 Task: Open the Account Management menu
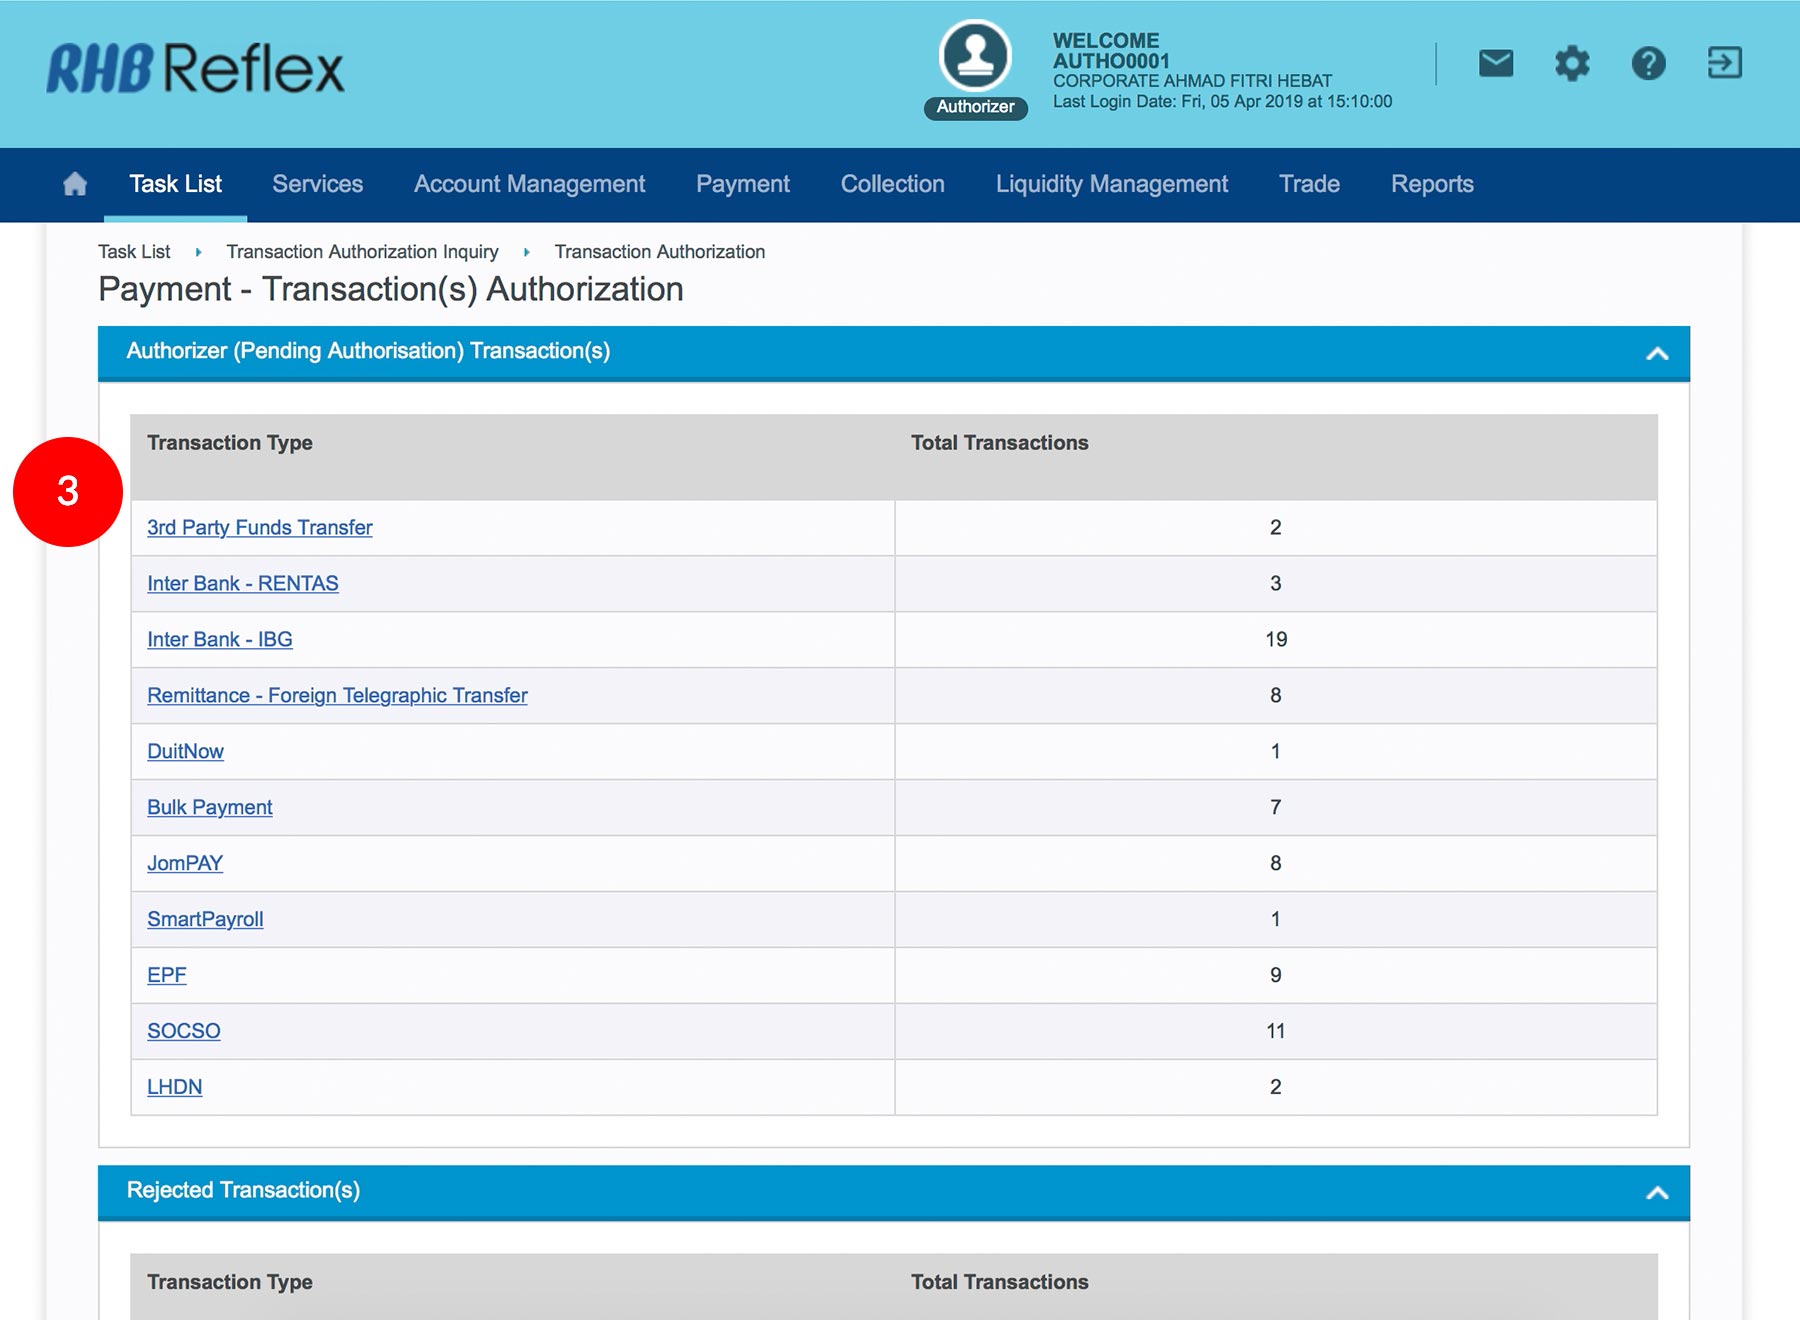point(529,184)
